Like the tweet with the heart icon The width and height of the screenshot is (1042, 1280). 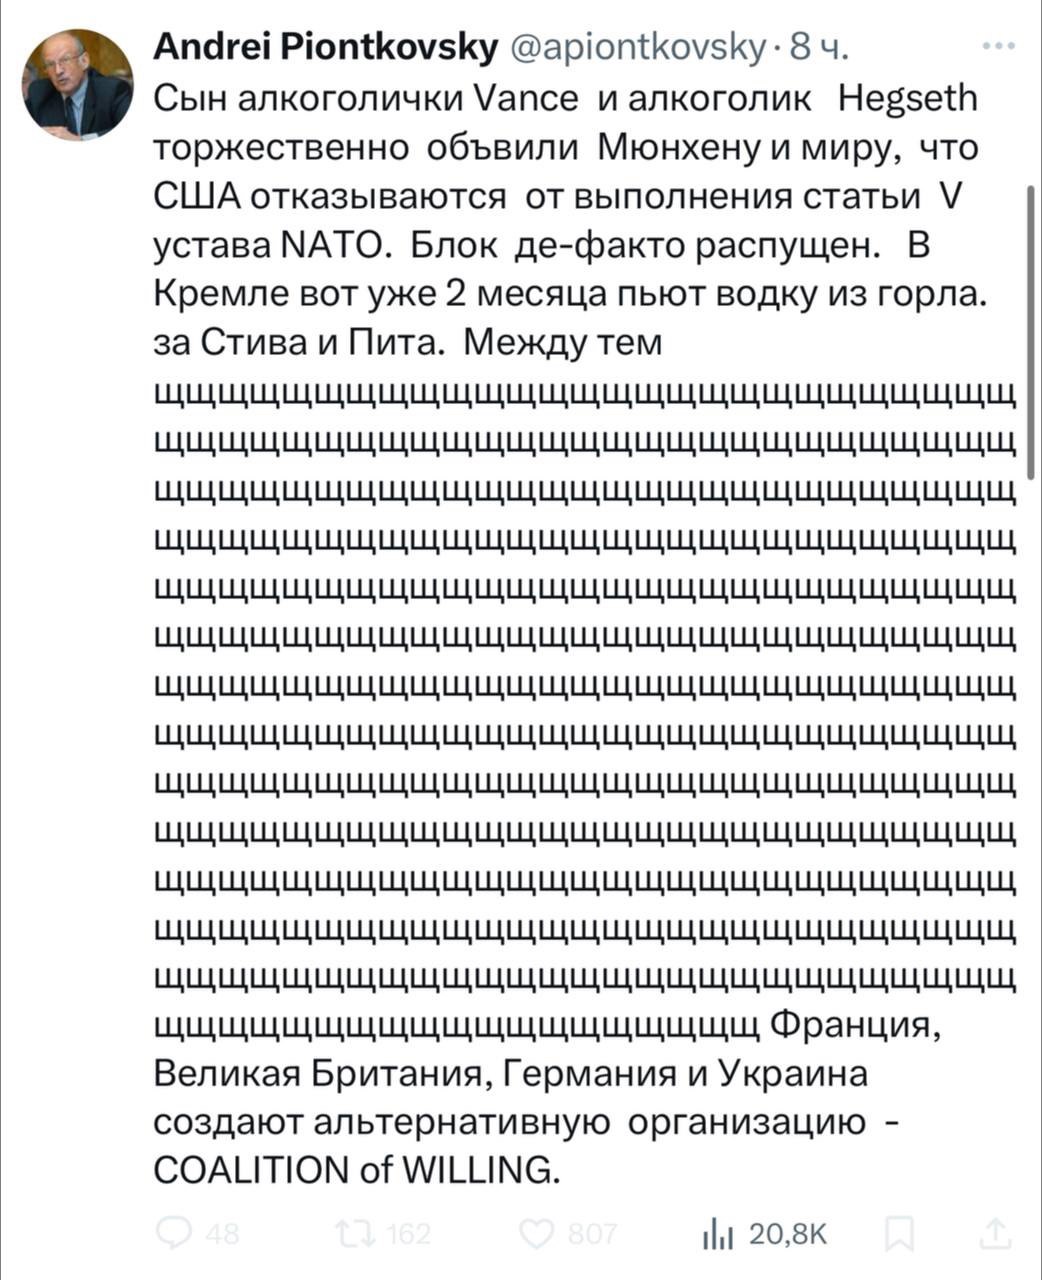[538, 1235]
